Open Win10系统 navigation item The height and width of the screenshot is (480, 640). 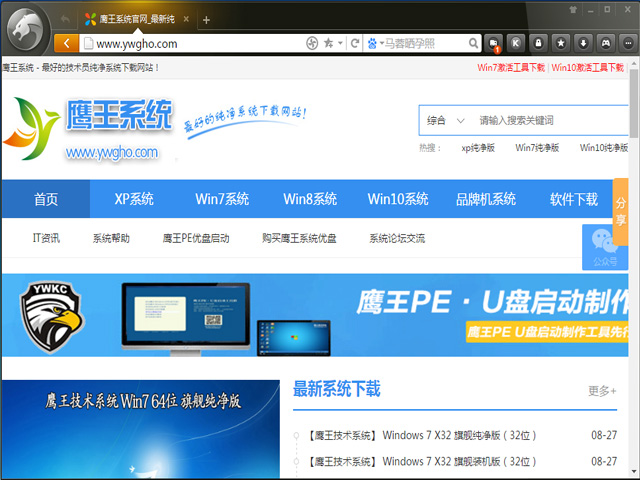(x=398, y=199)
